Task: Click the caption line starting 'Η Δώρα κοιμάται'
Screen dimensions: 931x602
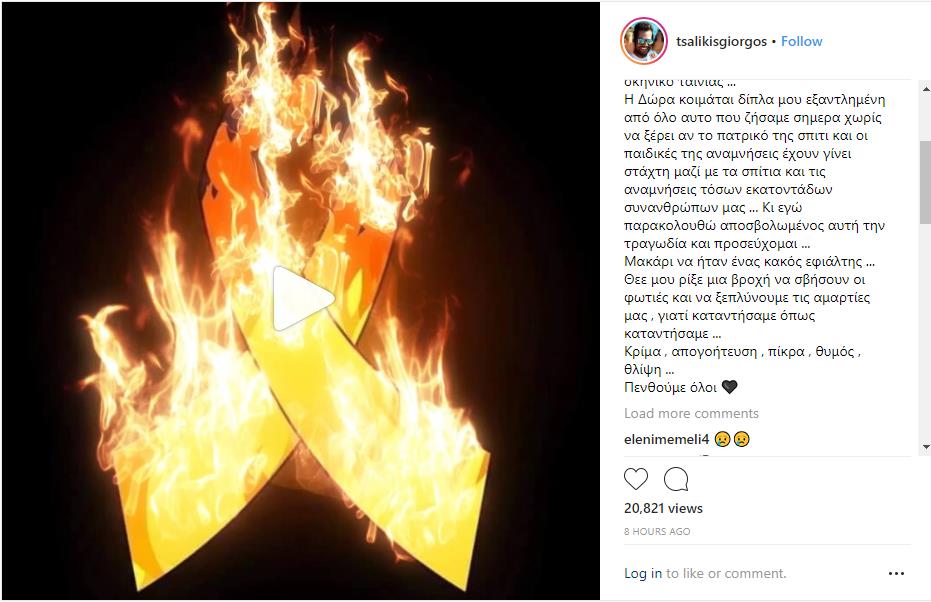Action: [x=755, y=100]
